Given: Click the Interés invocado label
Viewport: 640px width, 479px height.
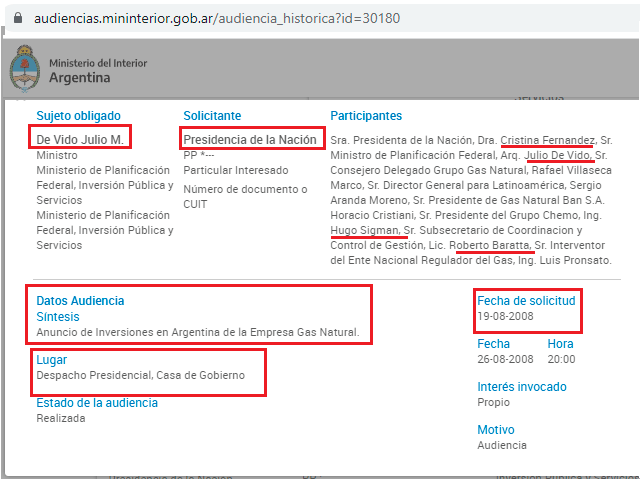Looking at the screenshot, I should tap(522, 387).
